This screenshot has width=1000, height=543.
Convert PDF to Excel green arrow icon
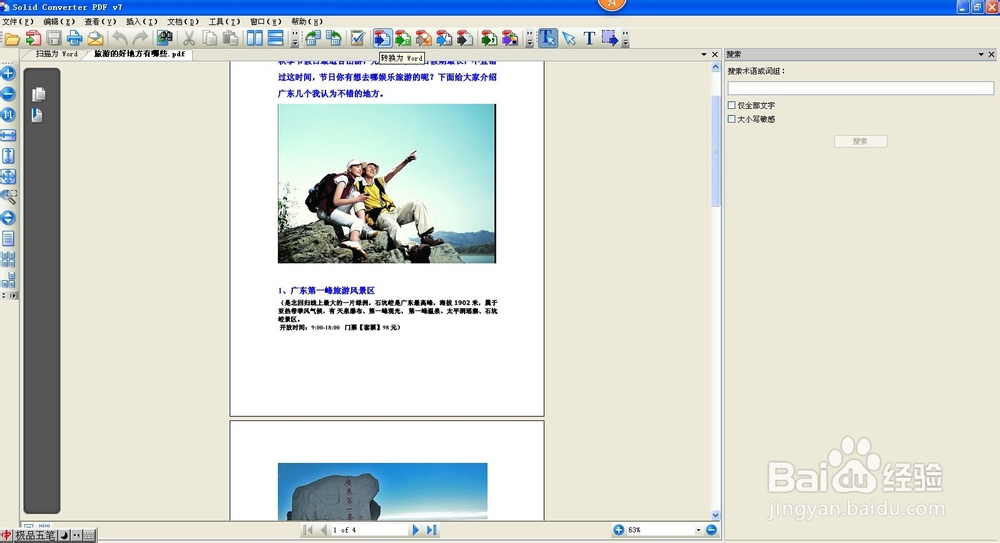coord(402,39)
